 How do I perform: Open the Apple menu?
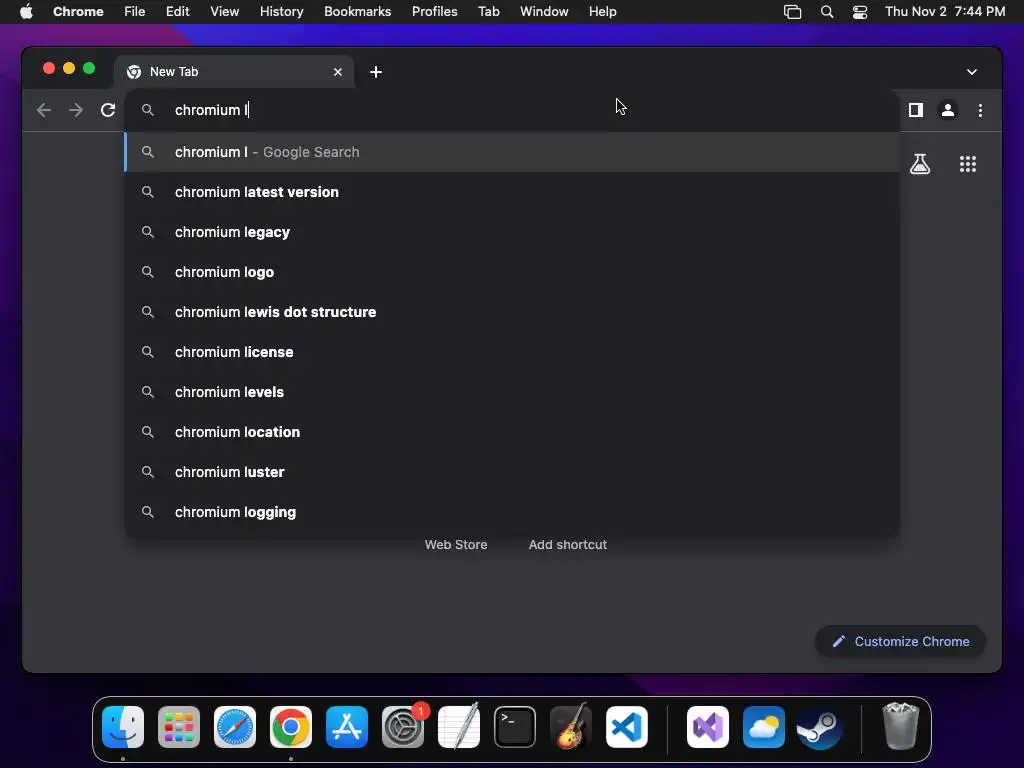[x=26, y=12]
